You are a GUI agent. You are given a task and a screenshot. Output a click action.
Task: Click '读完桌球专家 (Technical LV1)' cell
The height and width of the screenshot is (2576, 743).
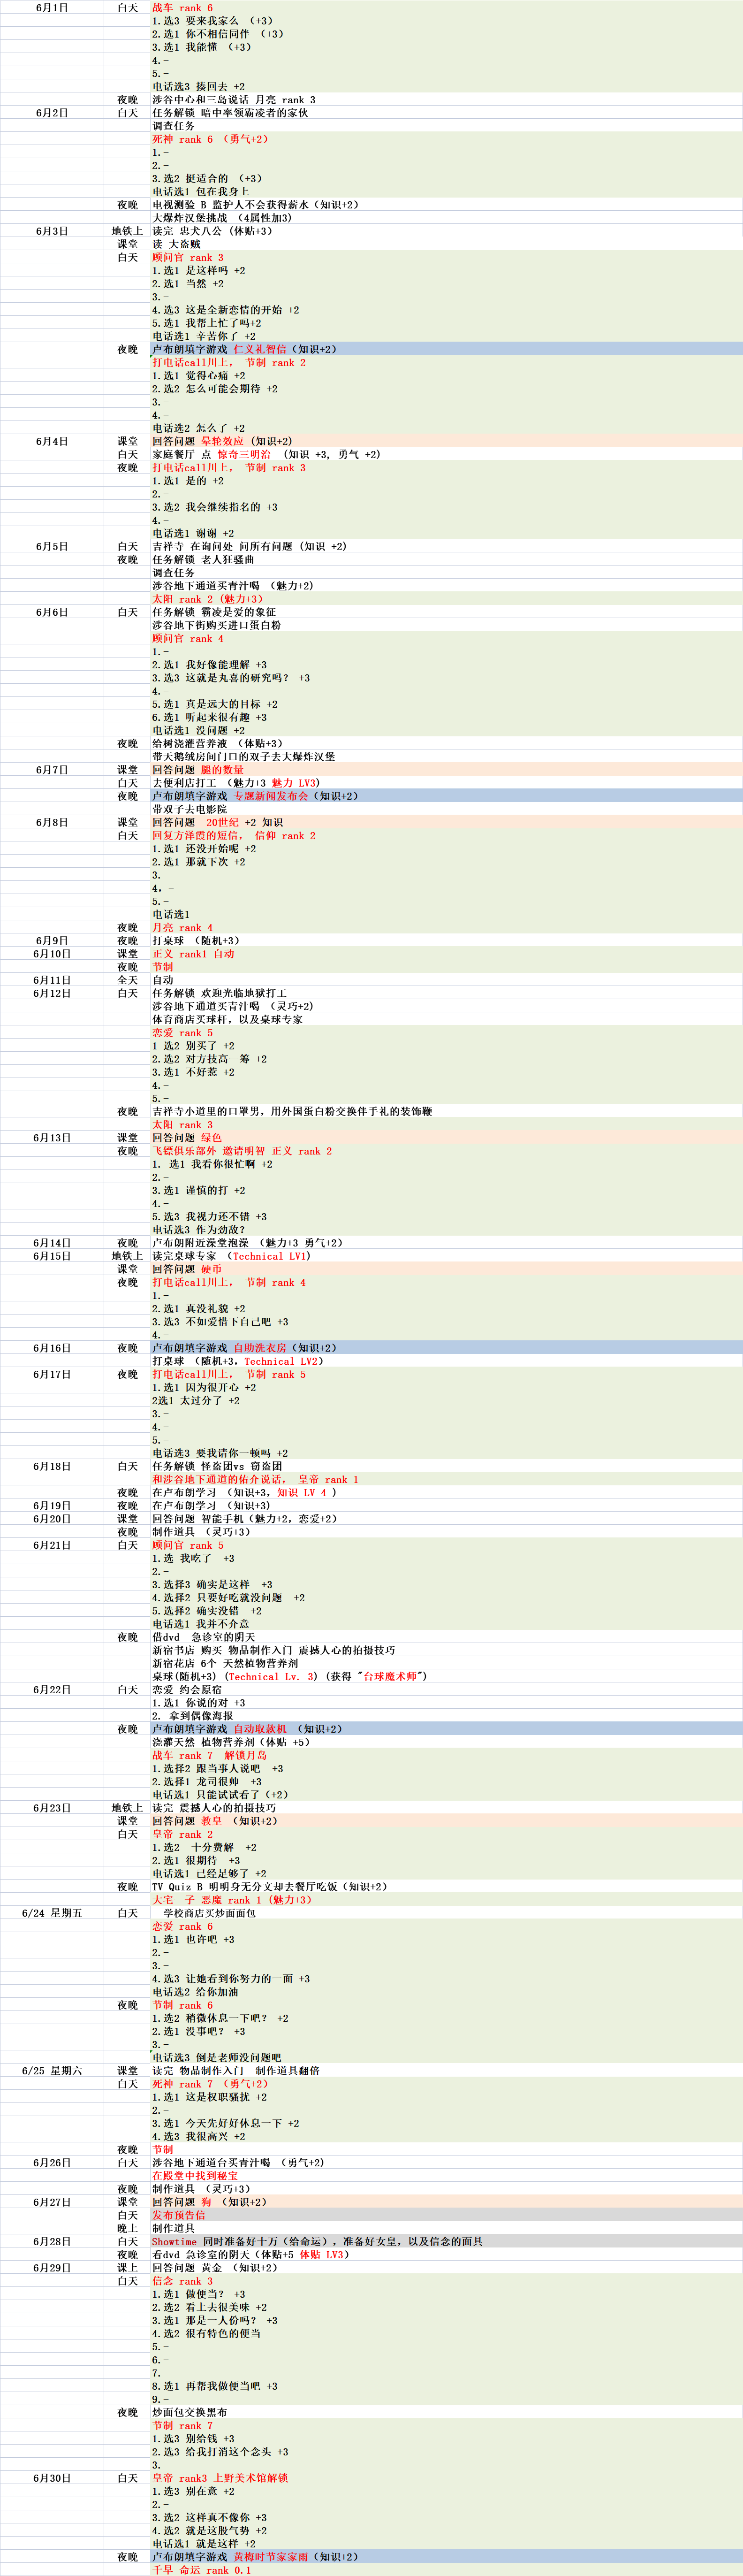coord(446,1255)
